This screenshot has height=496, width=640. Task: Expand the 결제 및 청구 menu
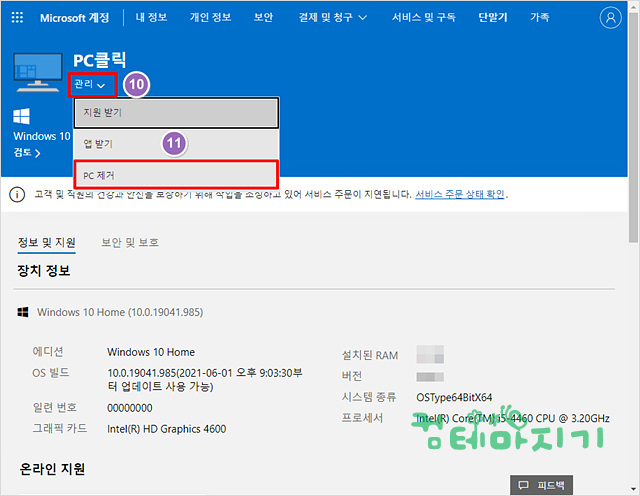333,18
